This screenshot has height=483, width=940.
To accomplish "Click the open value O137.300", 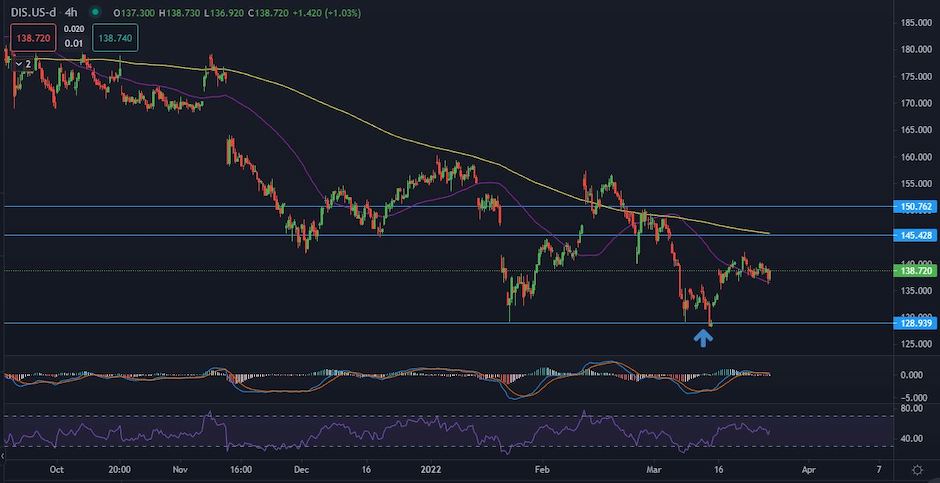I will click(132, 12).
